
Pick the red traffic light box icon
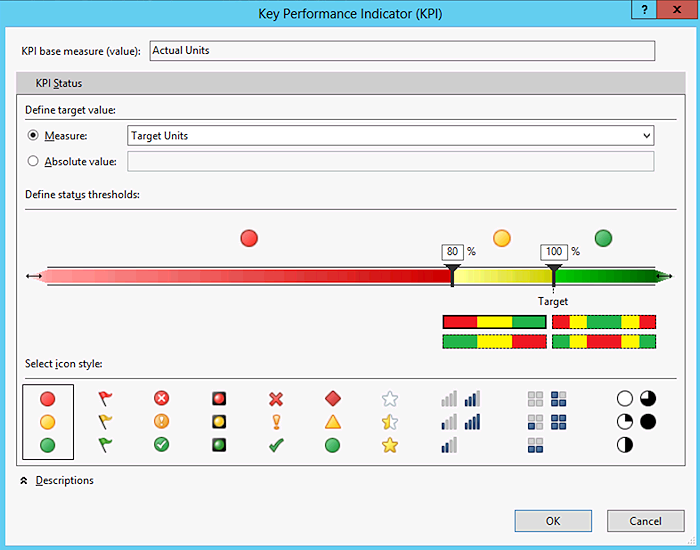tap(219, 398)
